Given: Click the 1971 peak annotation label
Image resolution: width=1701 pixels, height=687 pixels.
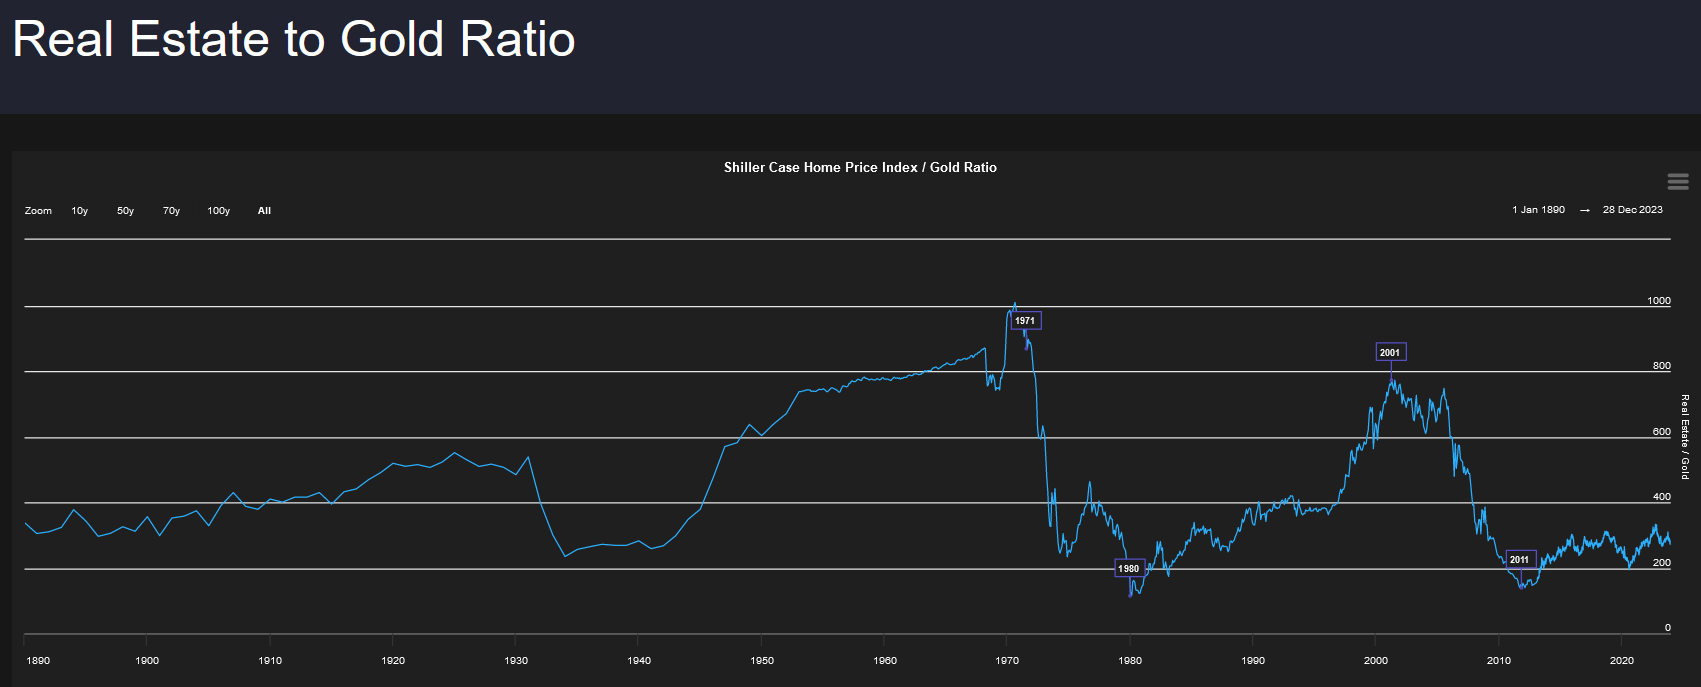Looking at the screenshot, I should click(1025, 321).
